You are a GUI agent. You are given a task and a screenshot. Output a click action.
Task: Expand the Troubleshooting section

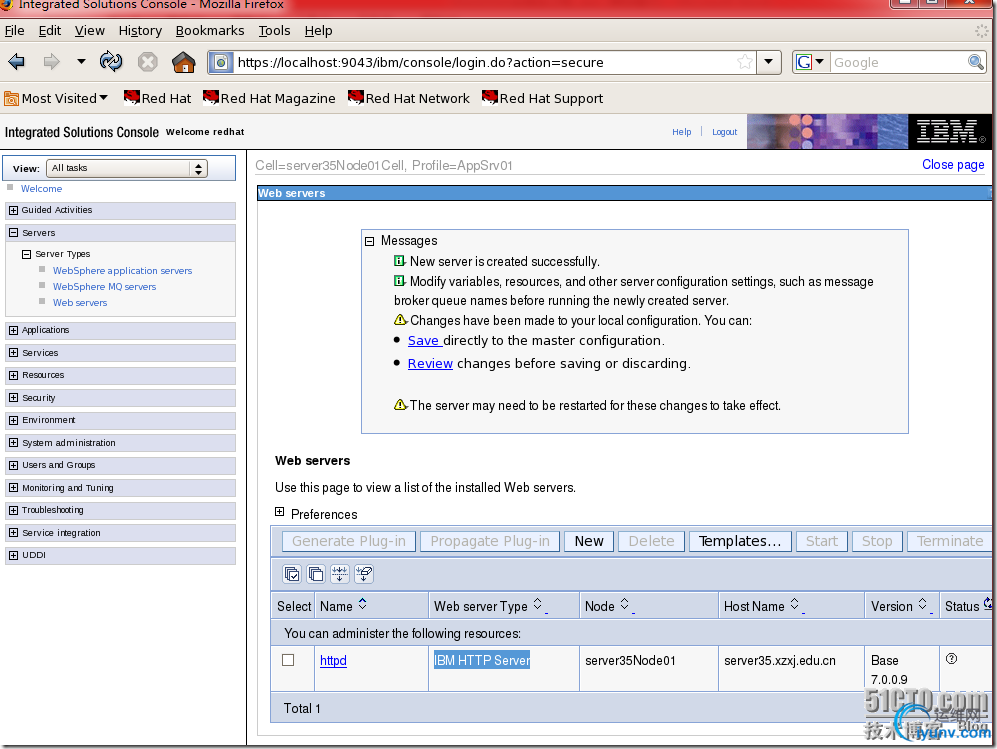(x=13, y=510)
